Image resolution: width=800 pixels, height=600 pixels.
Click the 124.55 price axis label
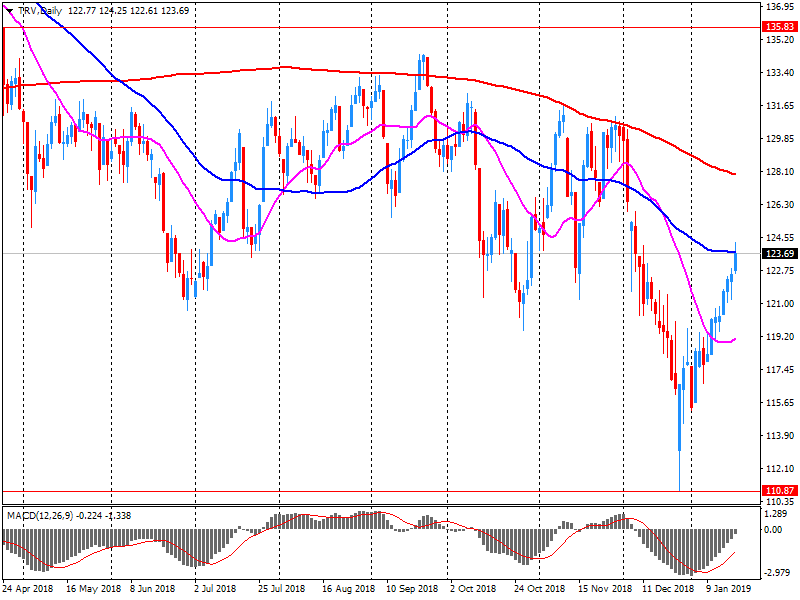tap(780, 238)
